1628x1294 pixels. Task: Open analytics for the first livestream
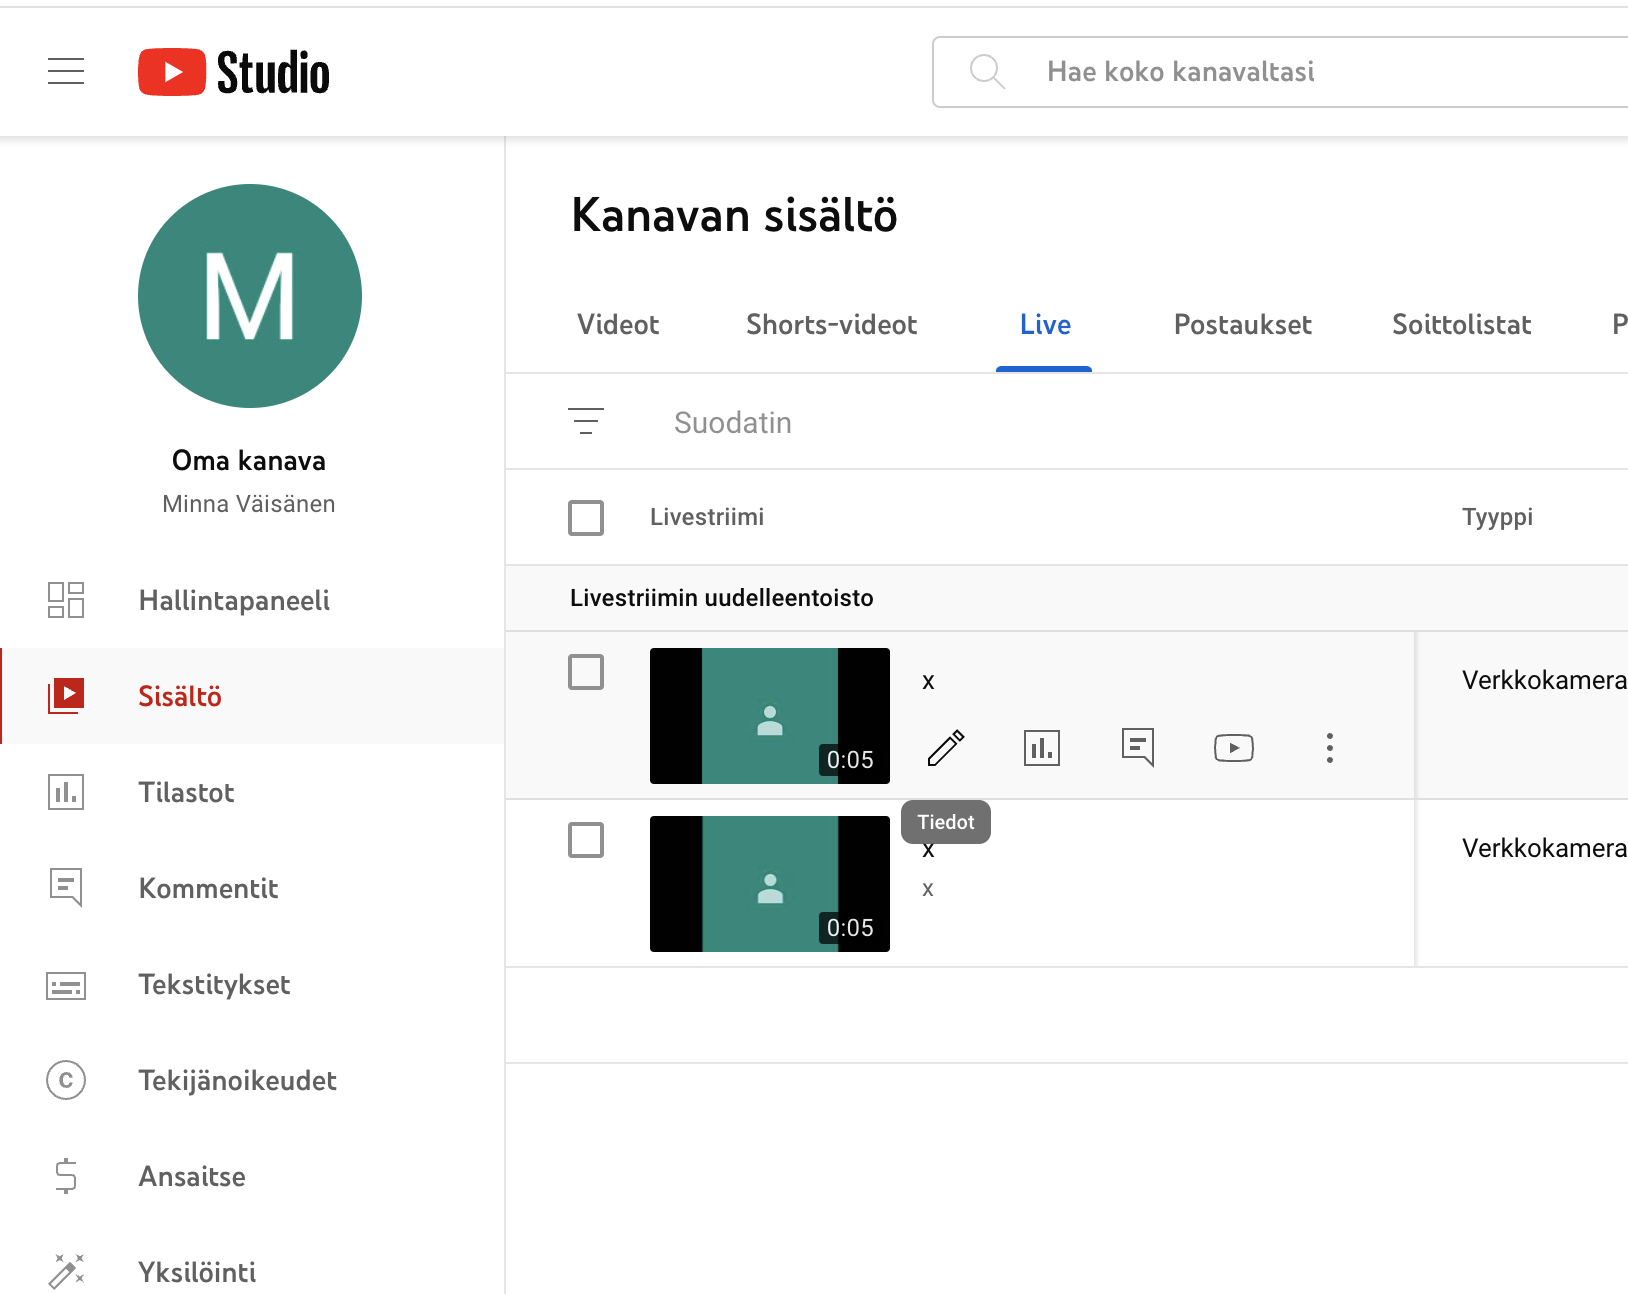(1041, 748)
